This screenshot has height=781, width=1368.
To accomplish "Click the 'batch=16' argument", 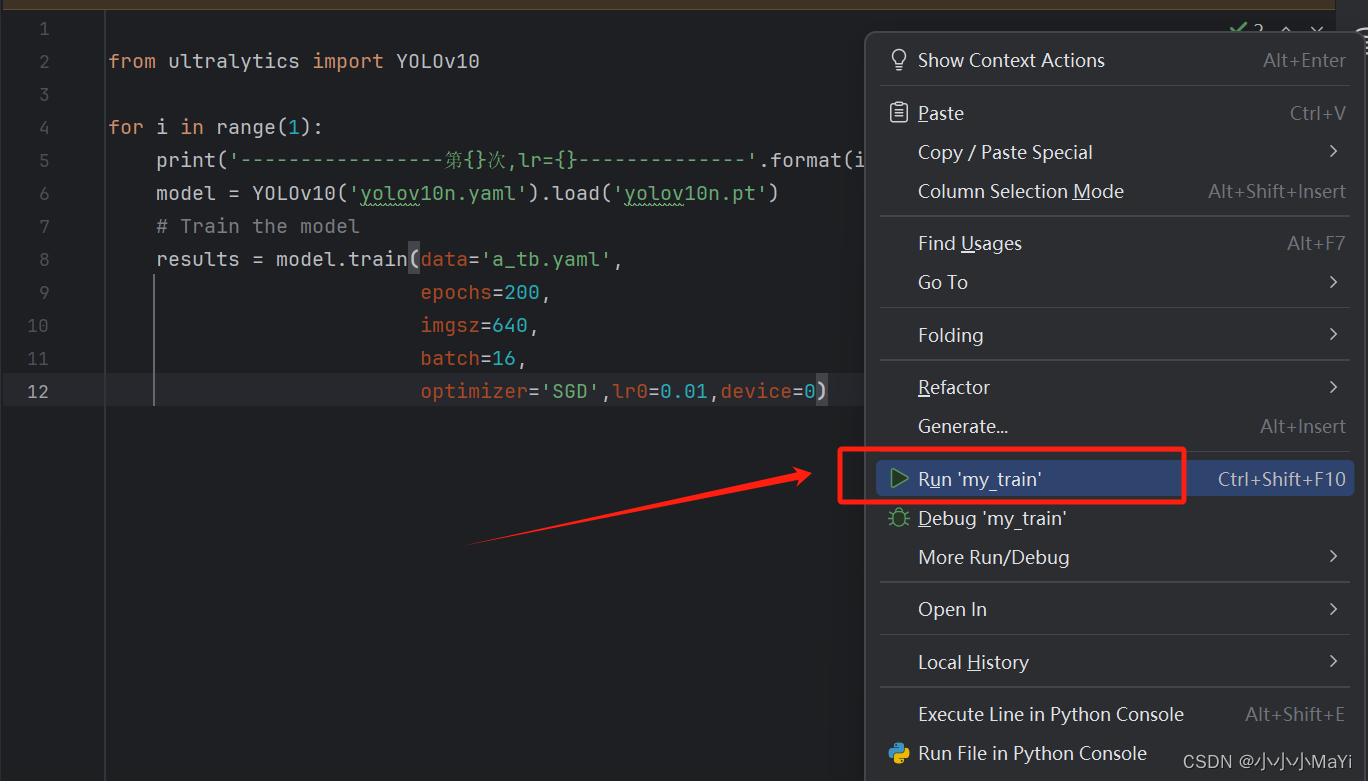I will click(x=468, y=358).
